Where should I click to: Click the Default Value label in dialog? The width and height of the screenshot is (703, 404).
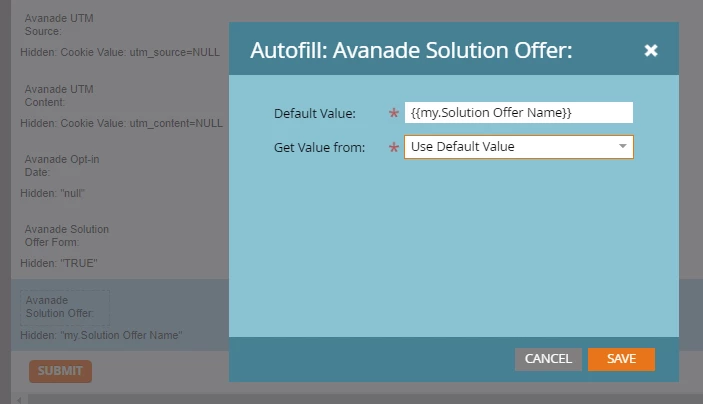tap(315, 113)
